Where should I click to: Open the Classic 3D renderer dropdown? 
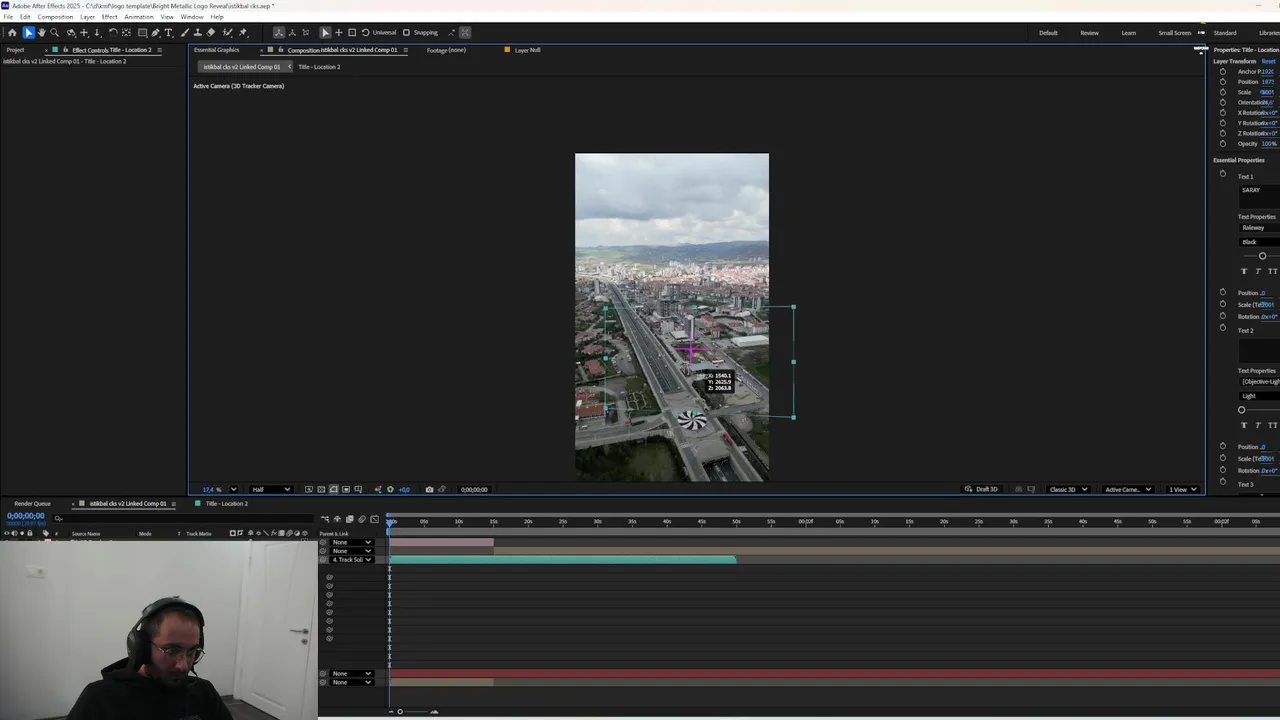pyautogui.click(x=1068, y=490)
